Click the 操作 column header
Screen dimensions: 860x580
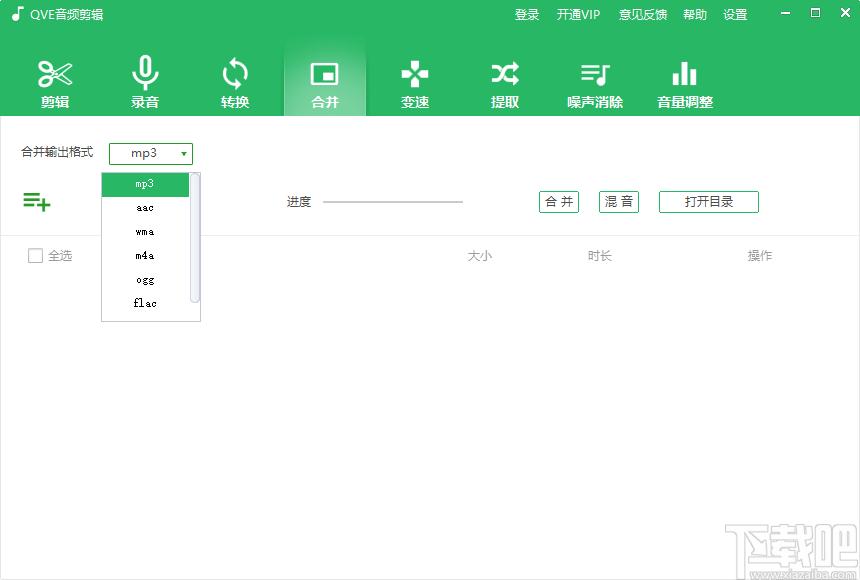pyautogui.click(x=760, y=256)
